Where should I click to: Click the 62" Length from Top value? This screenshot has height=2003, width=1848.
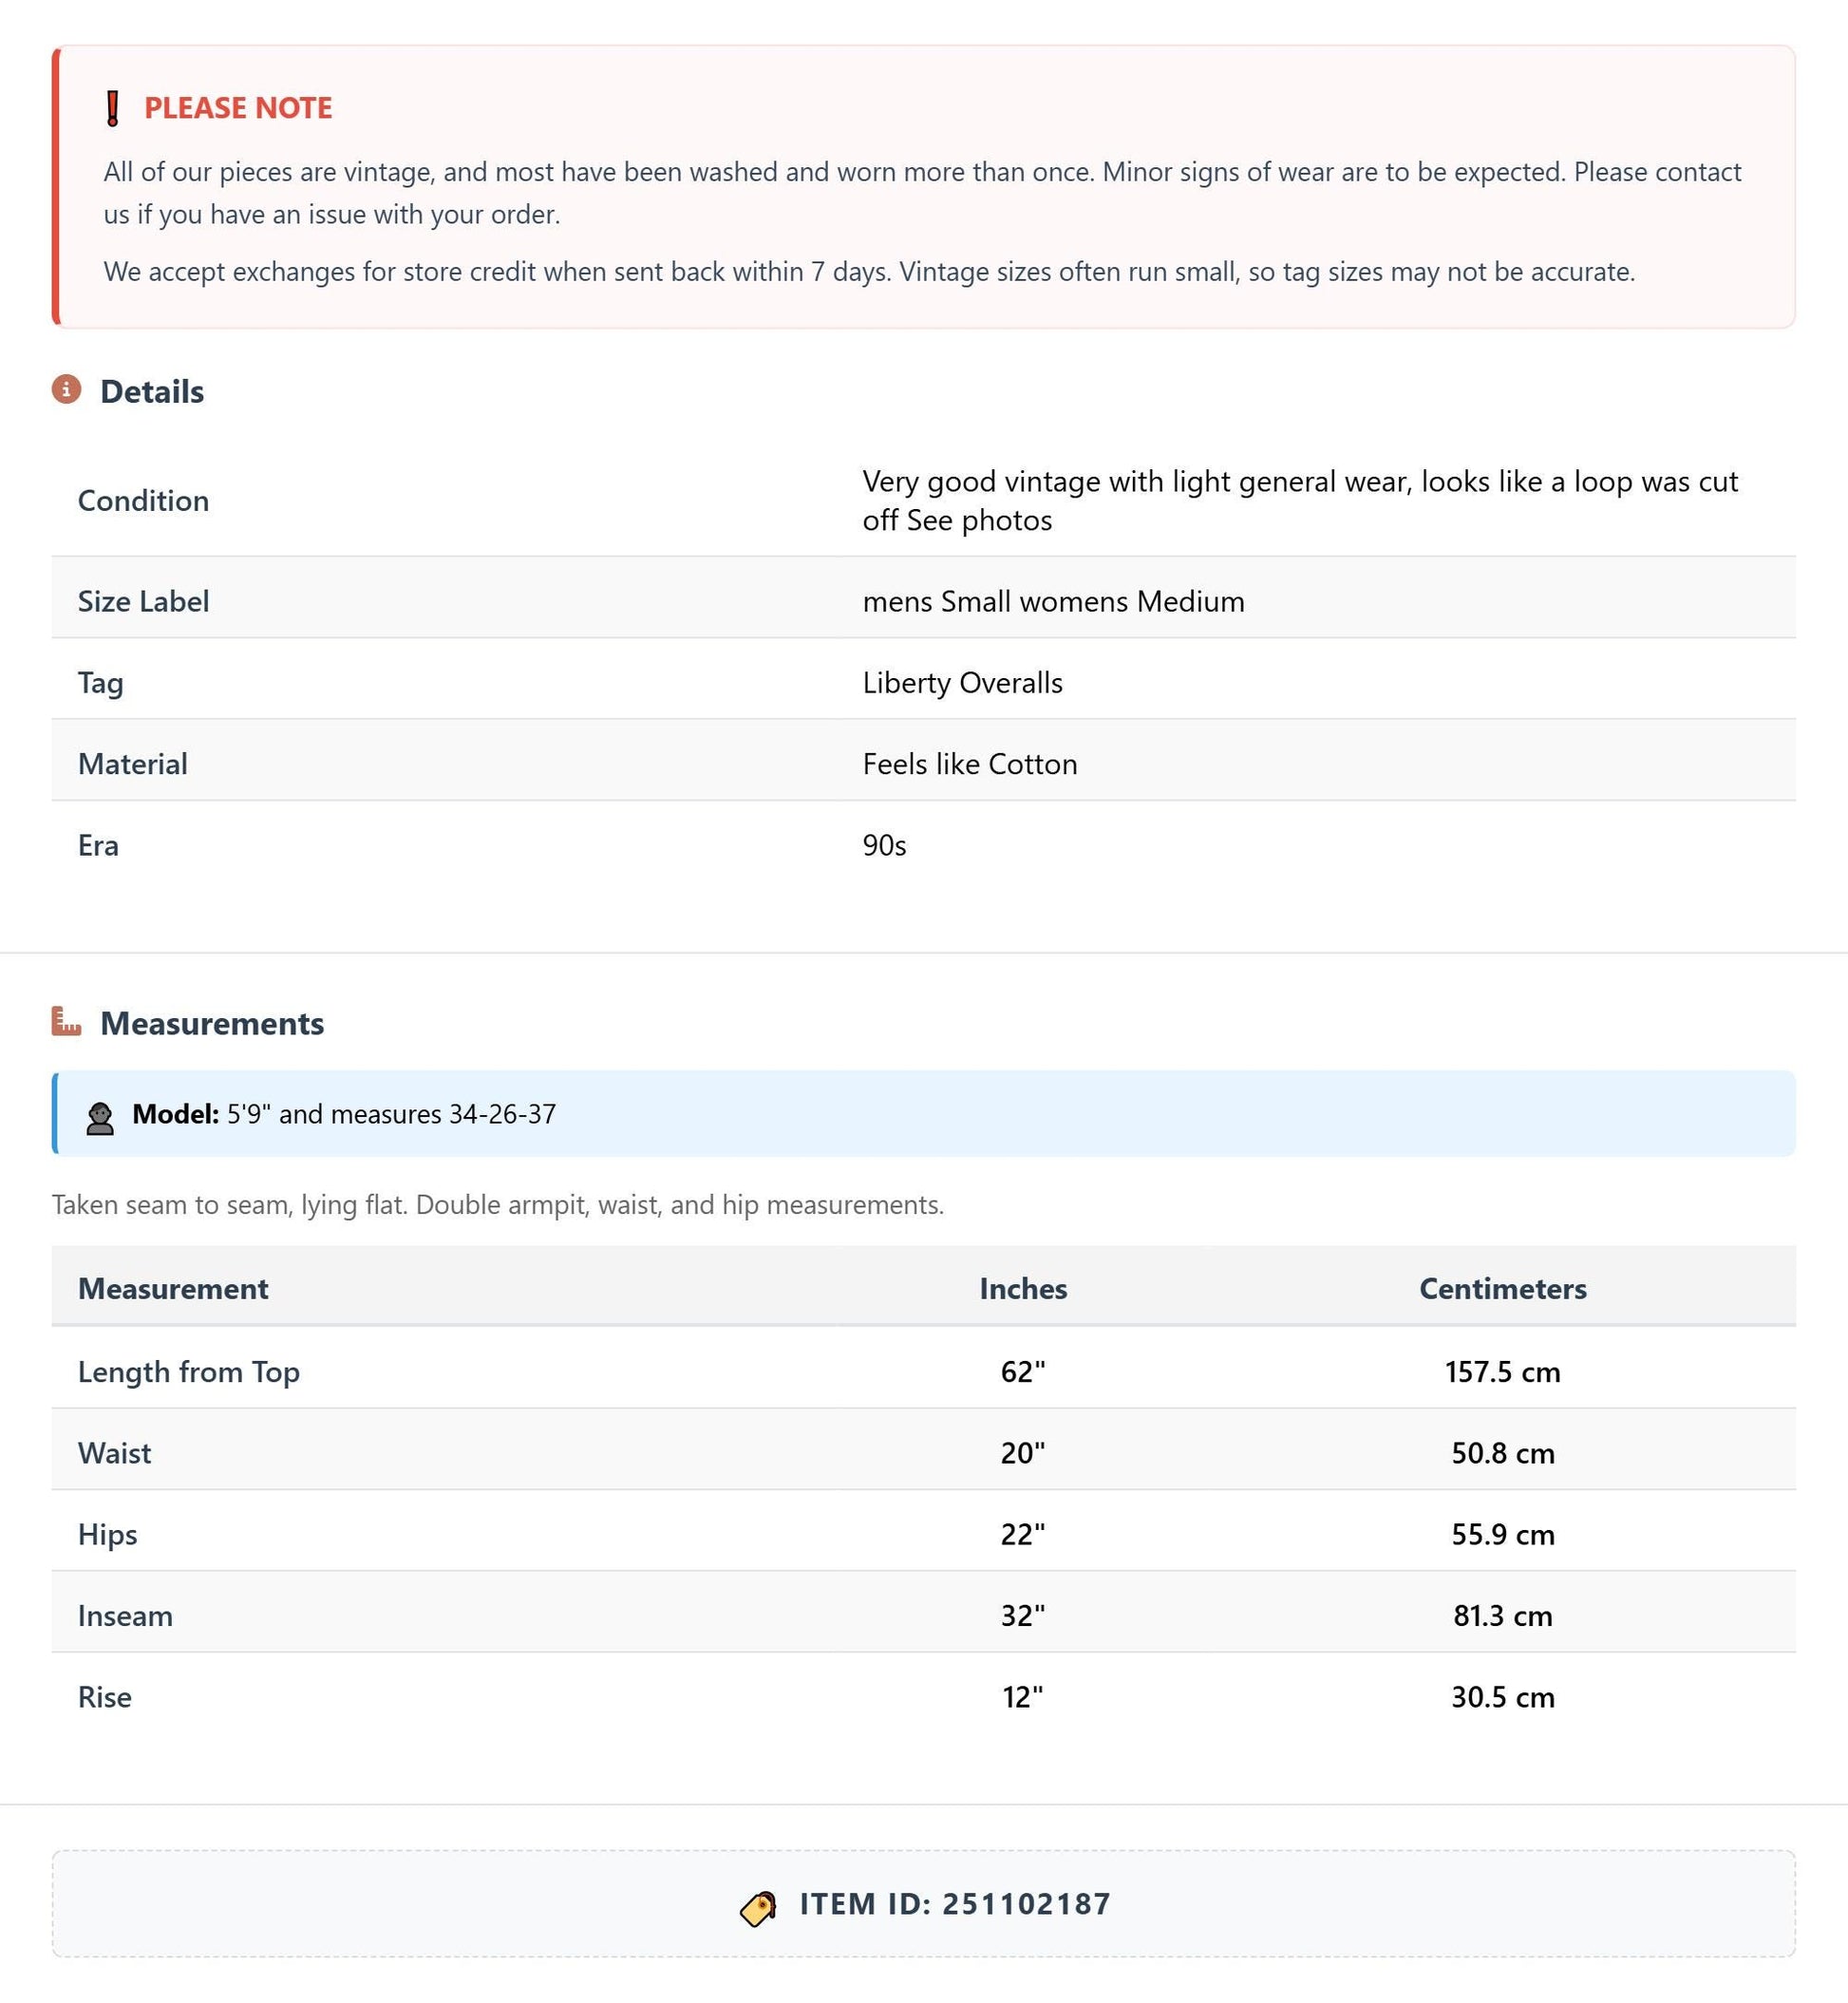point(1023,1371)
